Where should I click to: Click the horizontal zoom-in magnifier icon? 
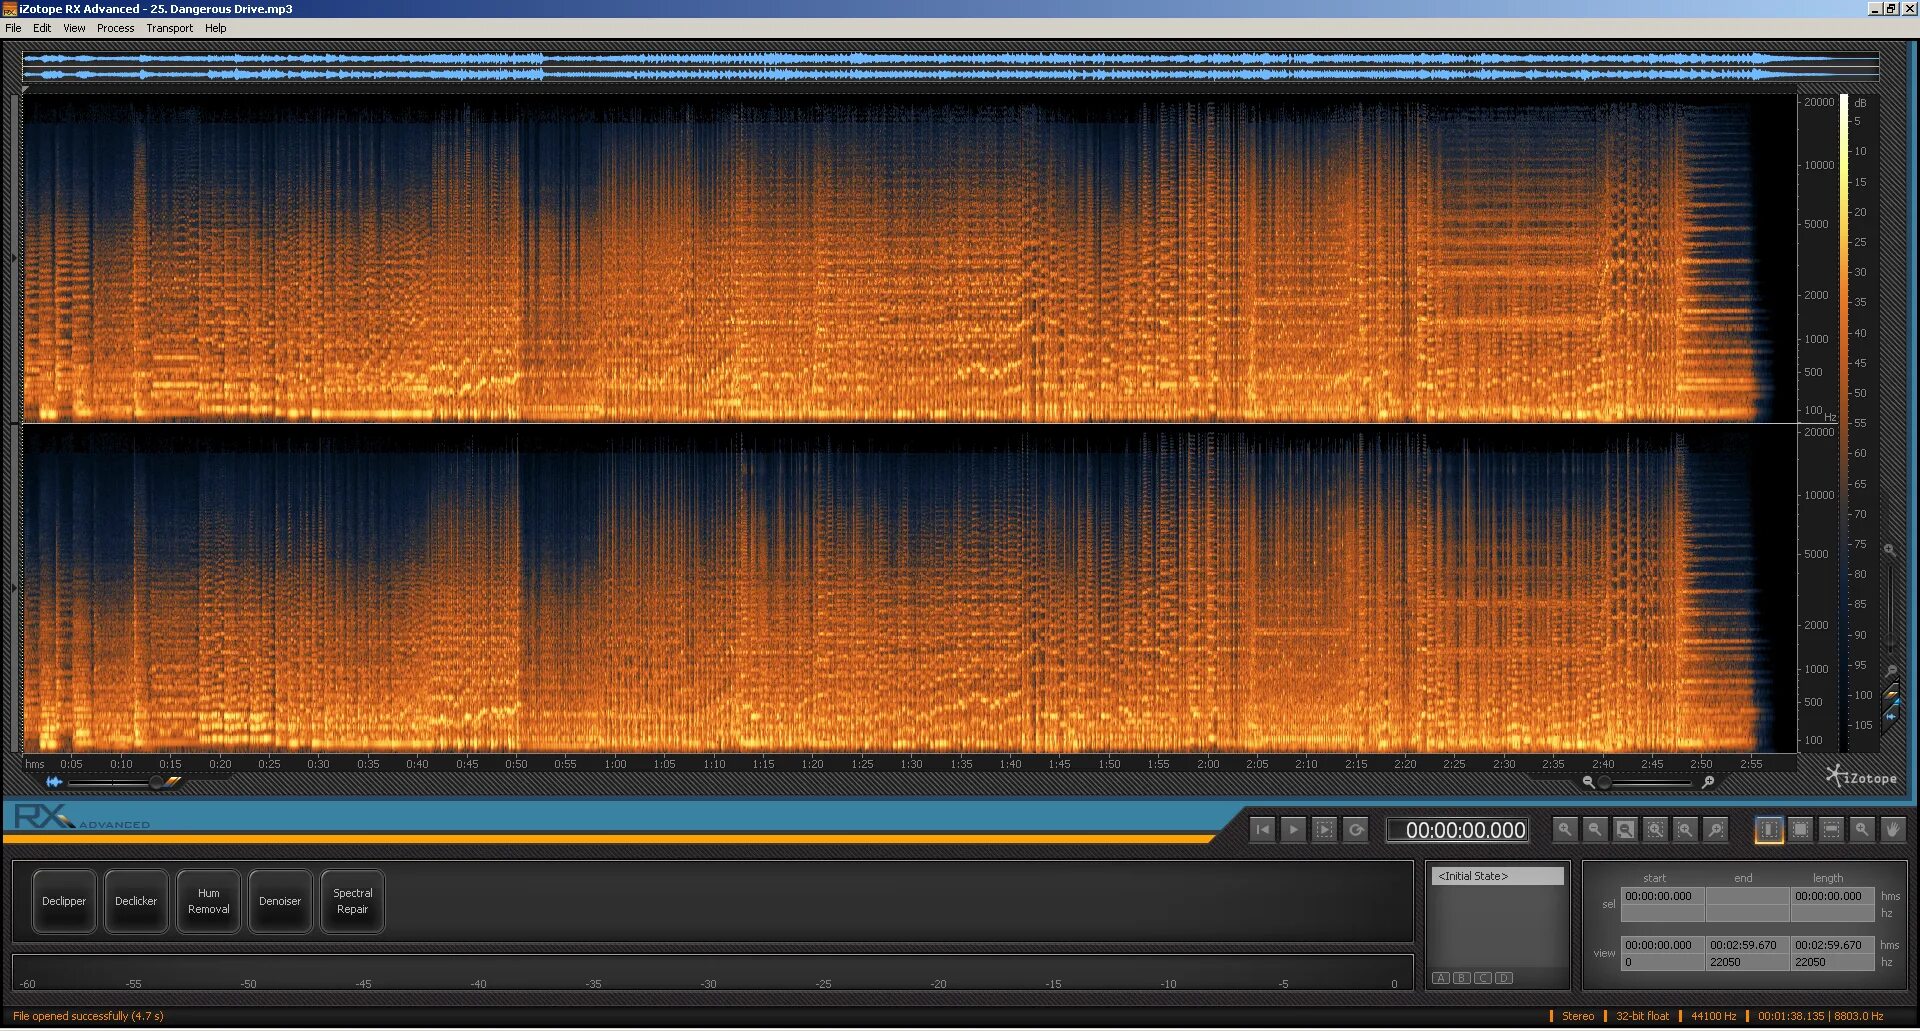click(1708, 783)
